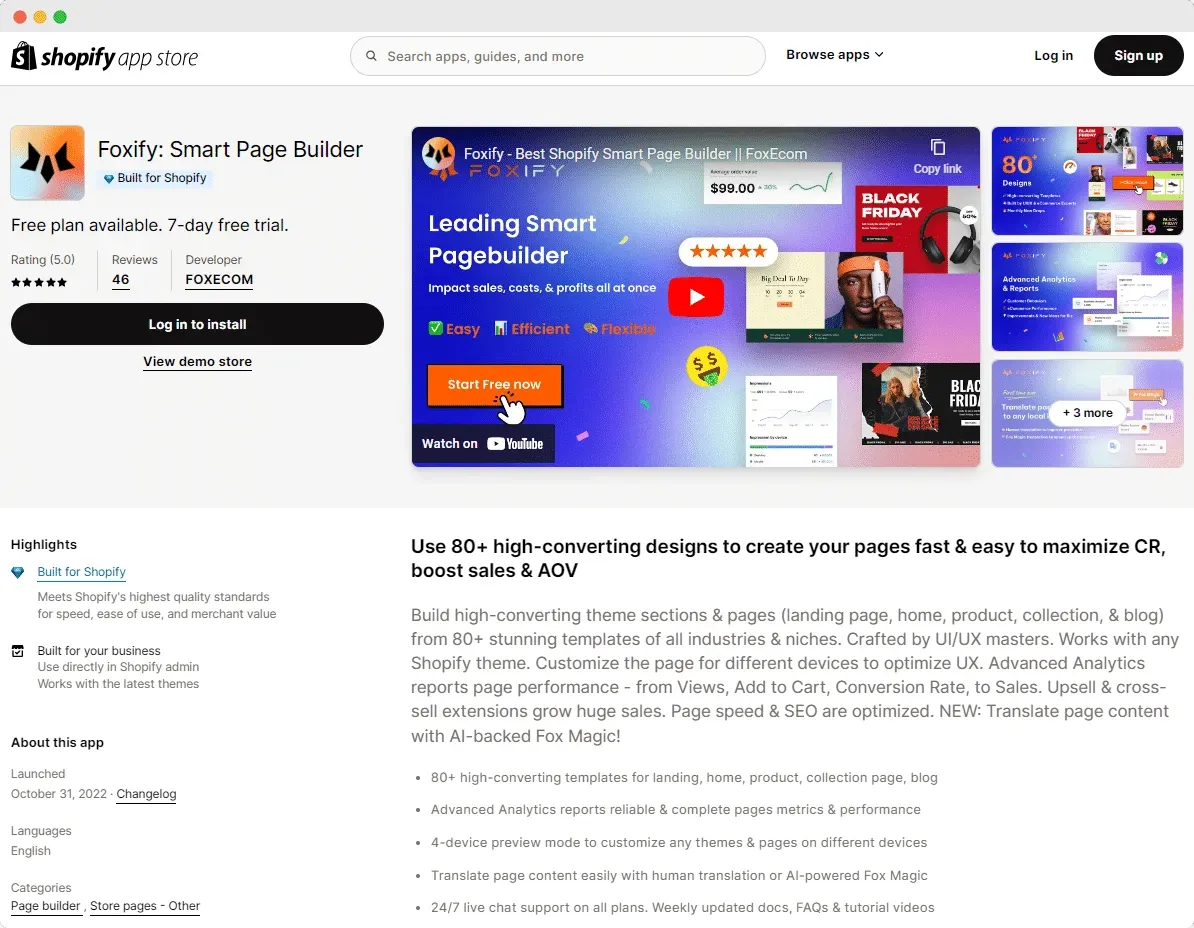1194x928 pixels.
Task: Click the Built for Shopify badge under title
Action: coord(155,177)
